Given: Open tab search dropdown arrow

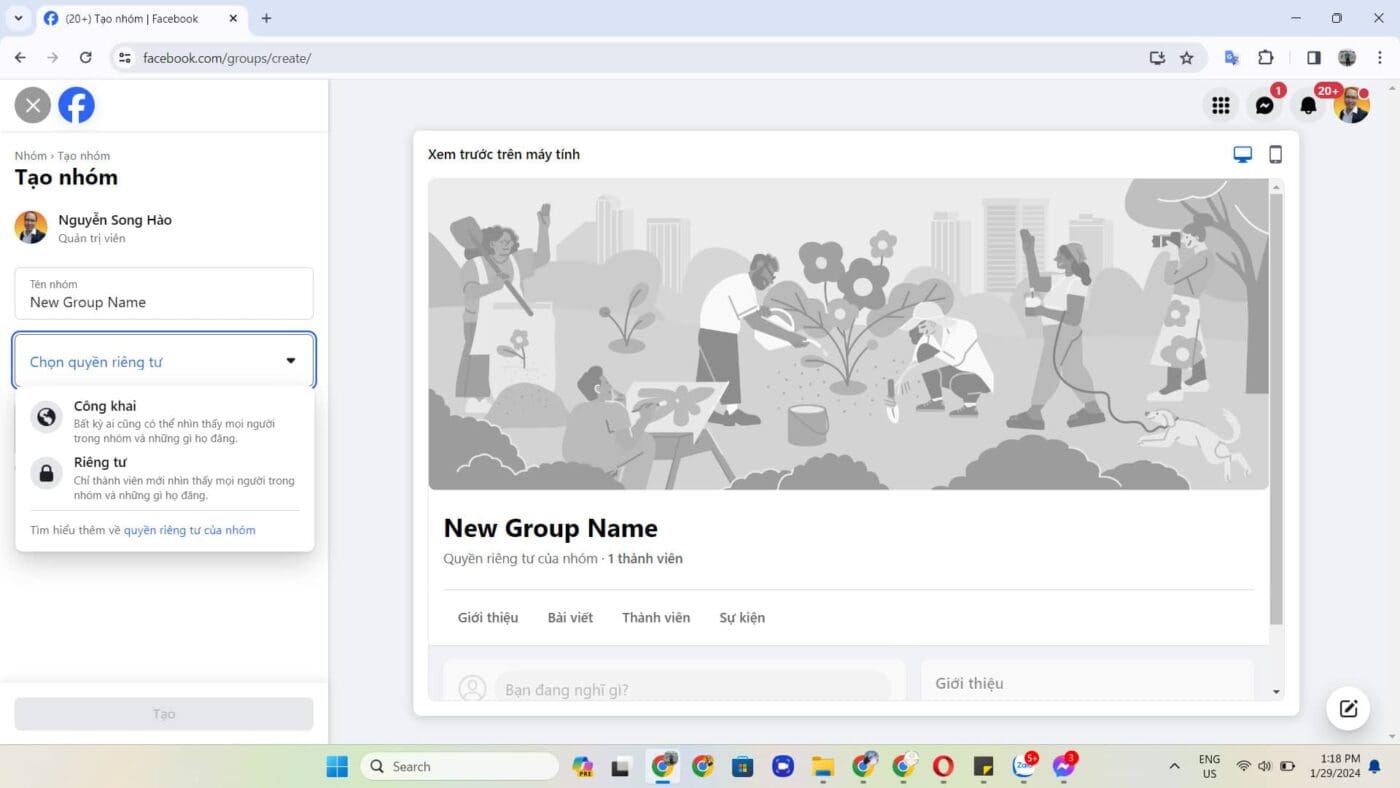Looking at the screenshot, I should [18, 18].
